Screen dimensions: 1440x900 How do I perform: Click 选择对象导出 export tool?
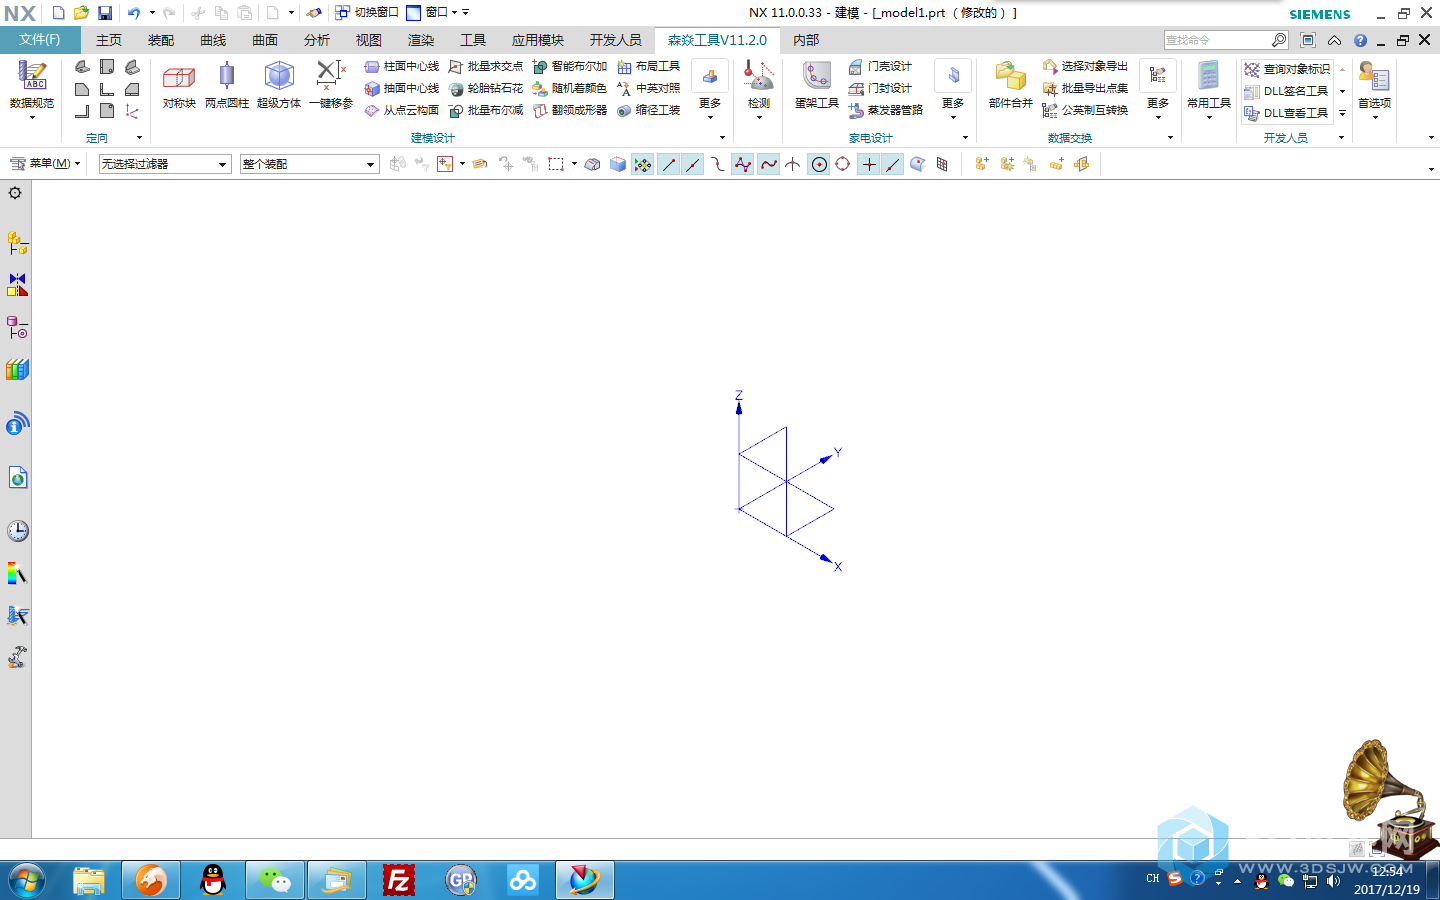click(x=1085, y=66)
